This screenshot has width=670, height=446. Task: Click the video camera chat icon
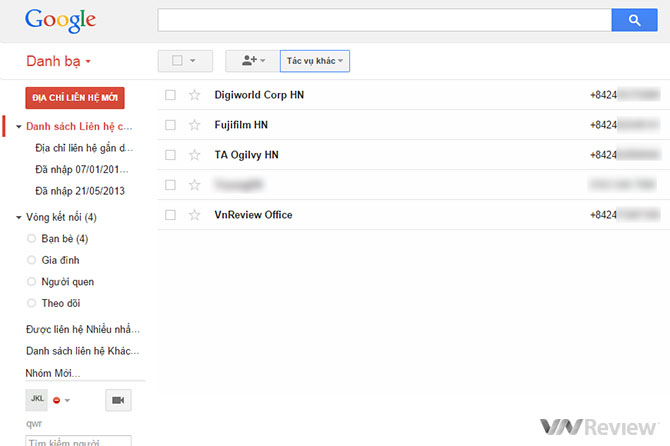coord(118,400)
